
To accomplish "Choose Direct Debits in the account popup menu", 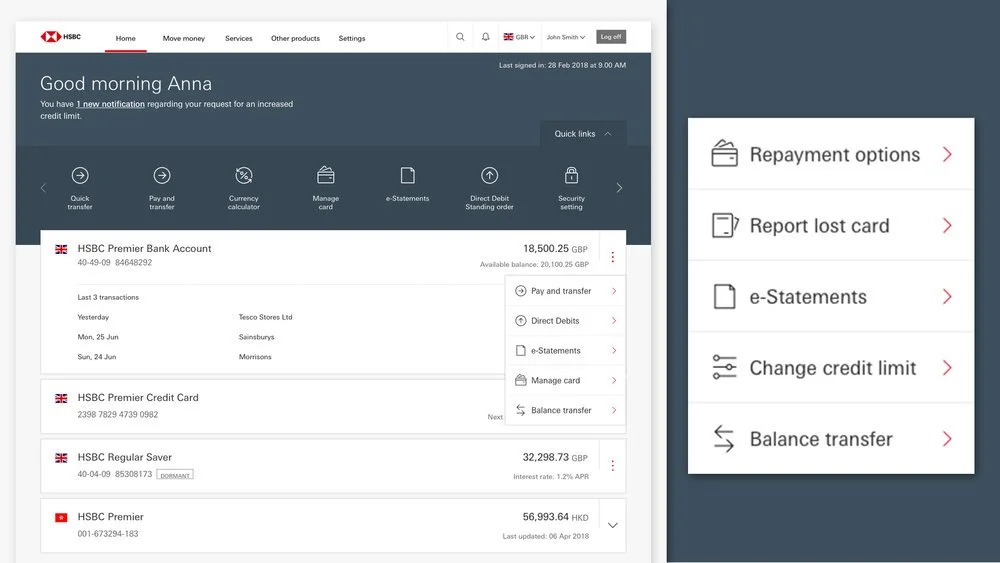I will (566, 321).
